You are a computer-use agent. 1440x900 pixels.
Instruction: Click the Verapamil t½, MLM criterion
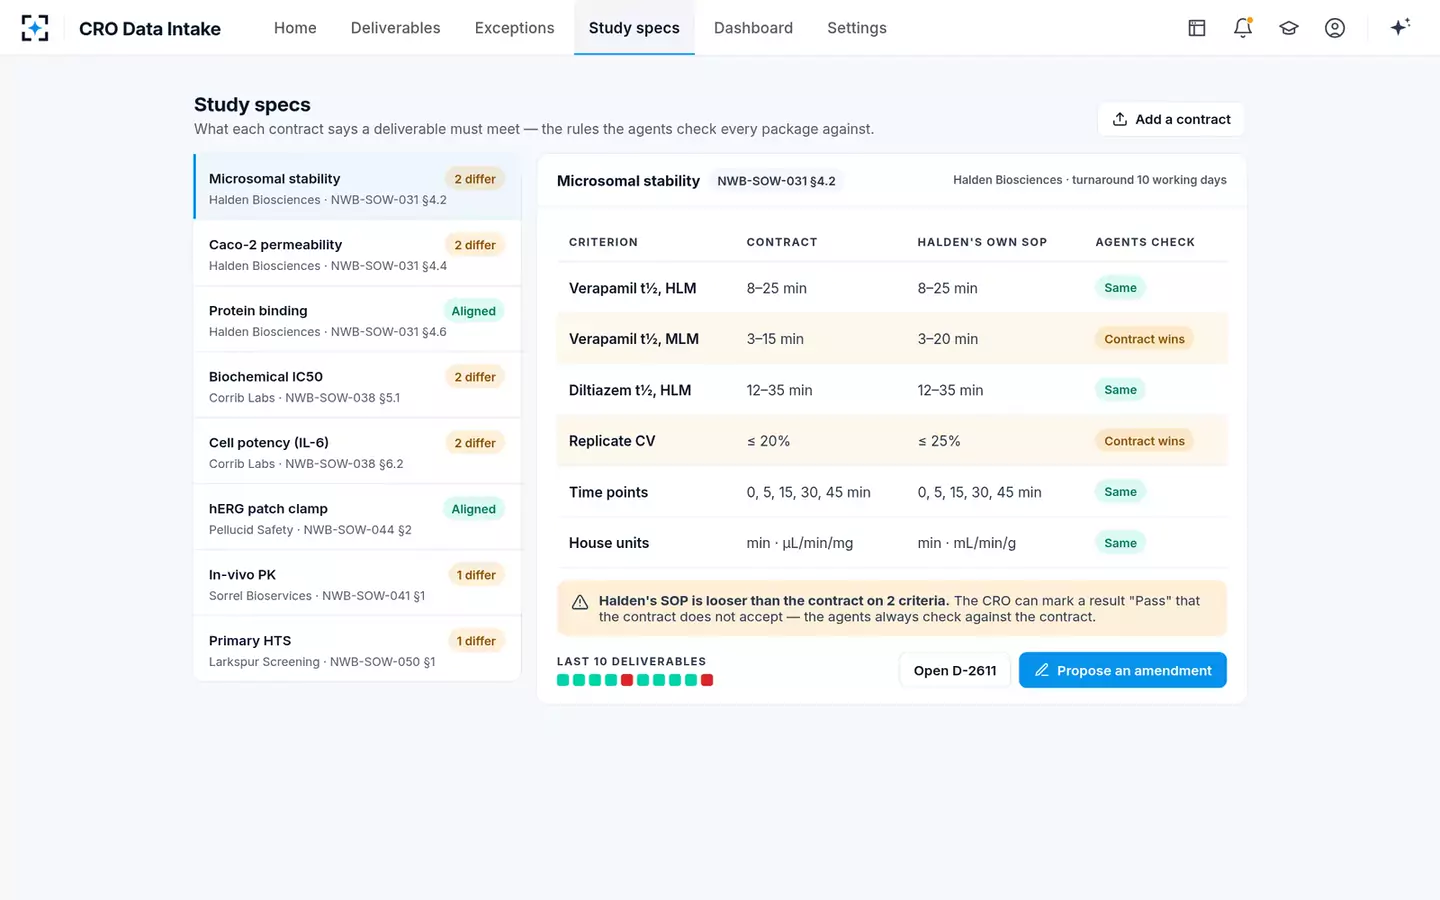(634, 339)
